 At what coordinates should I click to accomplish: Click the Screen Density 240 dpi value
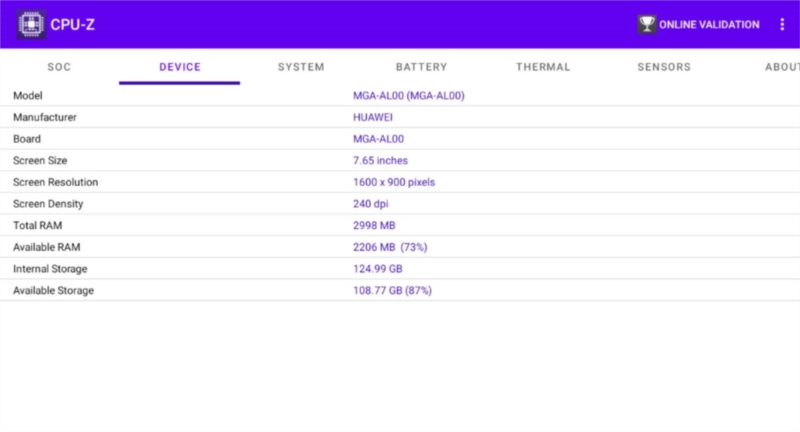point(370,204)
